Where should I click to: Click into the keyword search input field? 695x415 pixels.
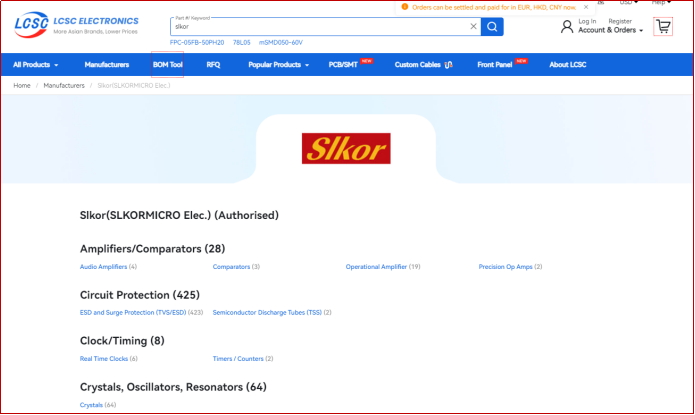click(x=320, y=27)
